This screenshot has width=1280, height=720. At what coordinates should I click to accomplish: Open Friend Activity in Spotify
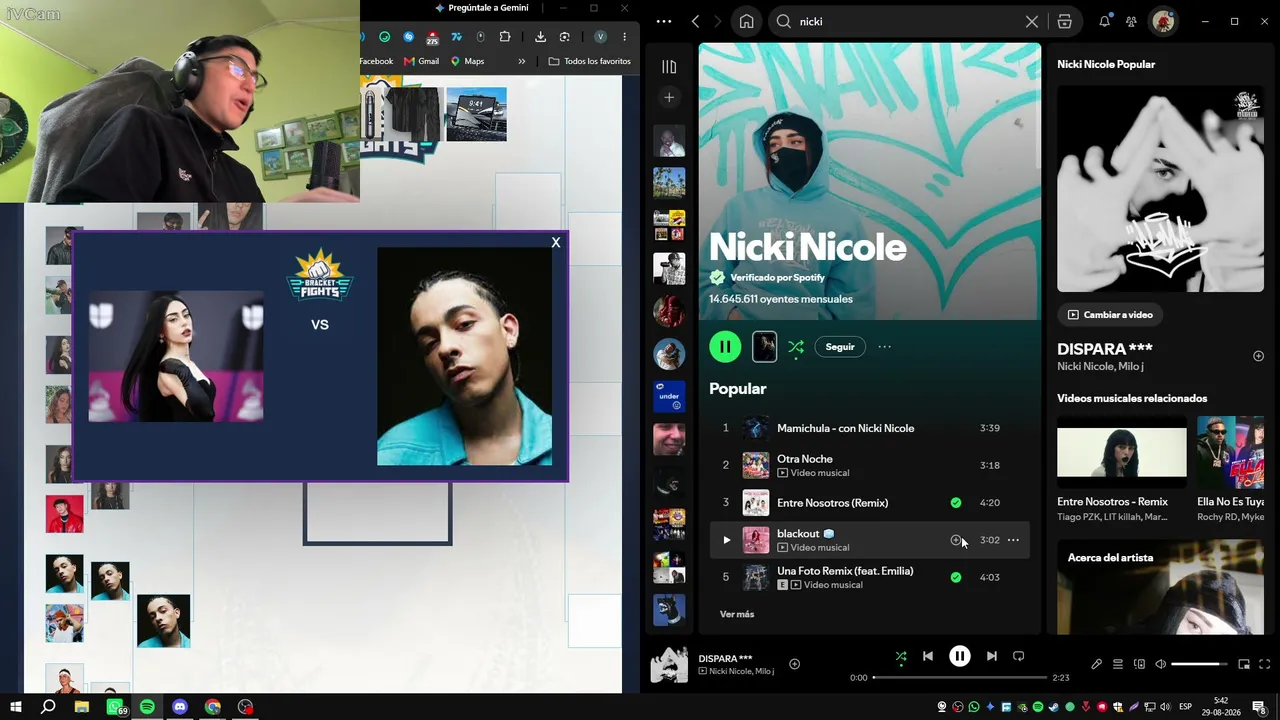coord(1131,21)
